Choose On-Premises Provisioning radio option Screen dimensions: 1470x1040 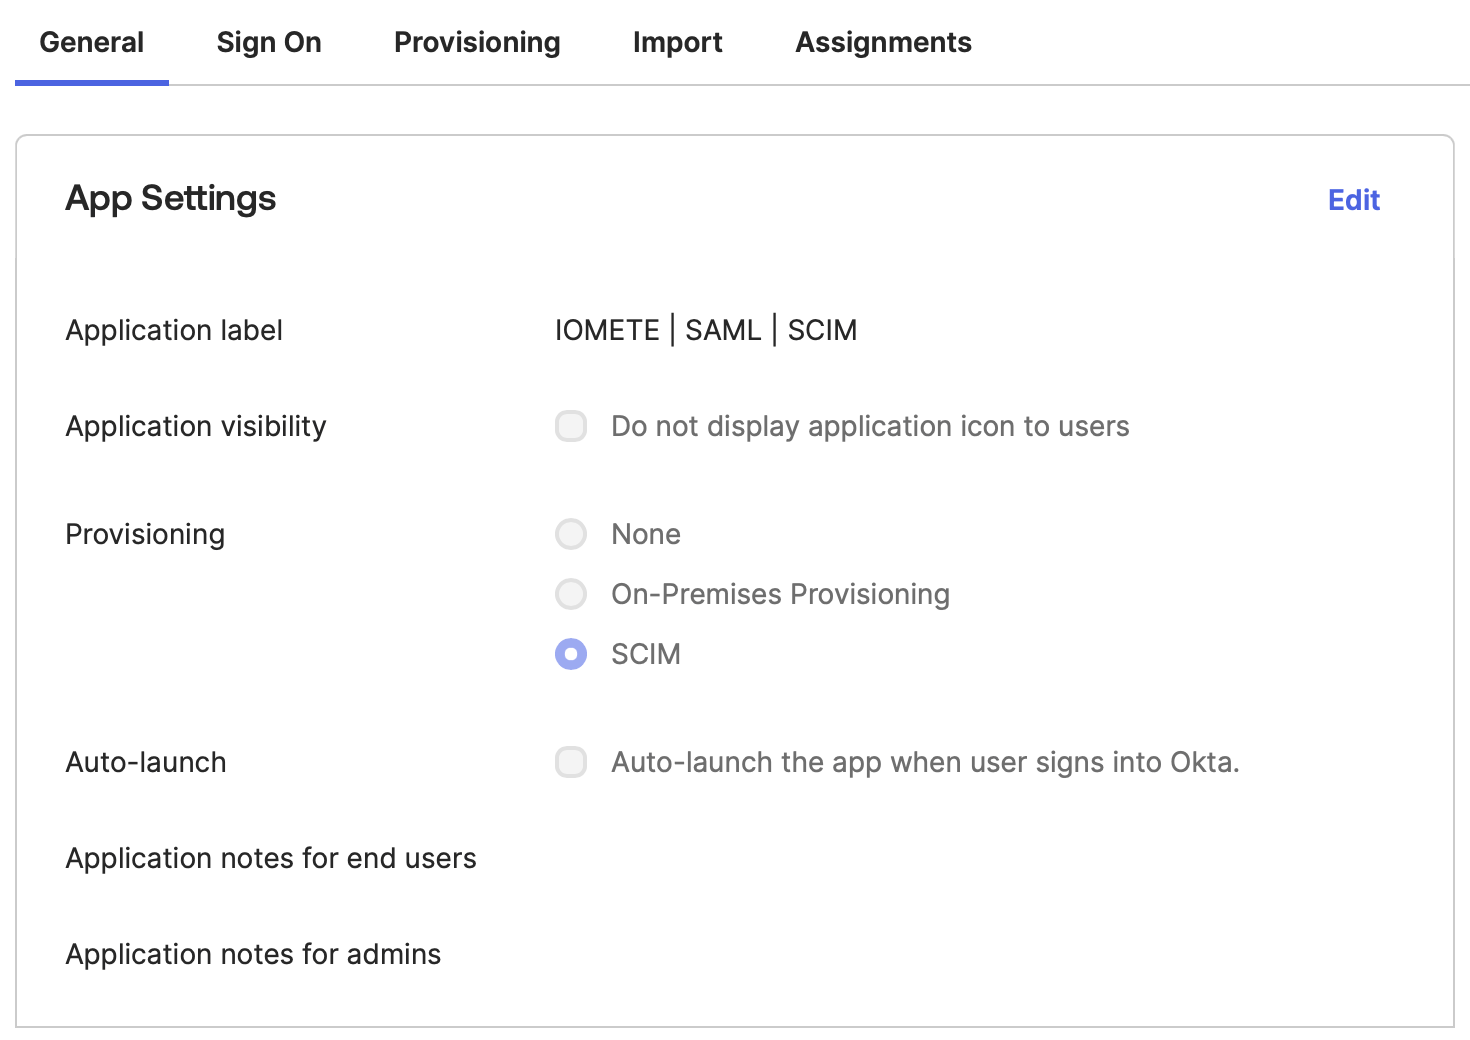[571, 594]
